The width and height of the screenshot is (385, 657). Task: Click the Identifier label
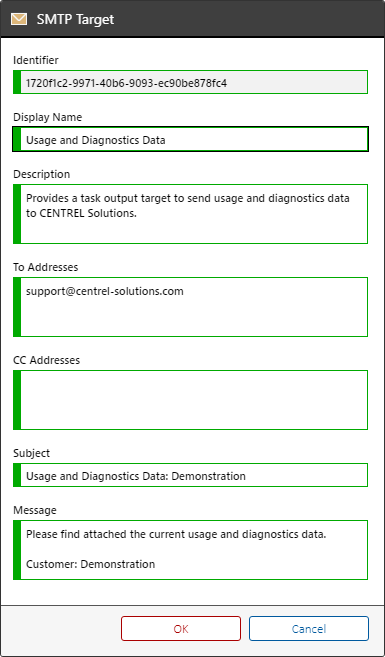click(x=36, y=60)
